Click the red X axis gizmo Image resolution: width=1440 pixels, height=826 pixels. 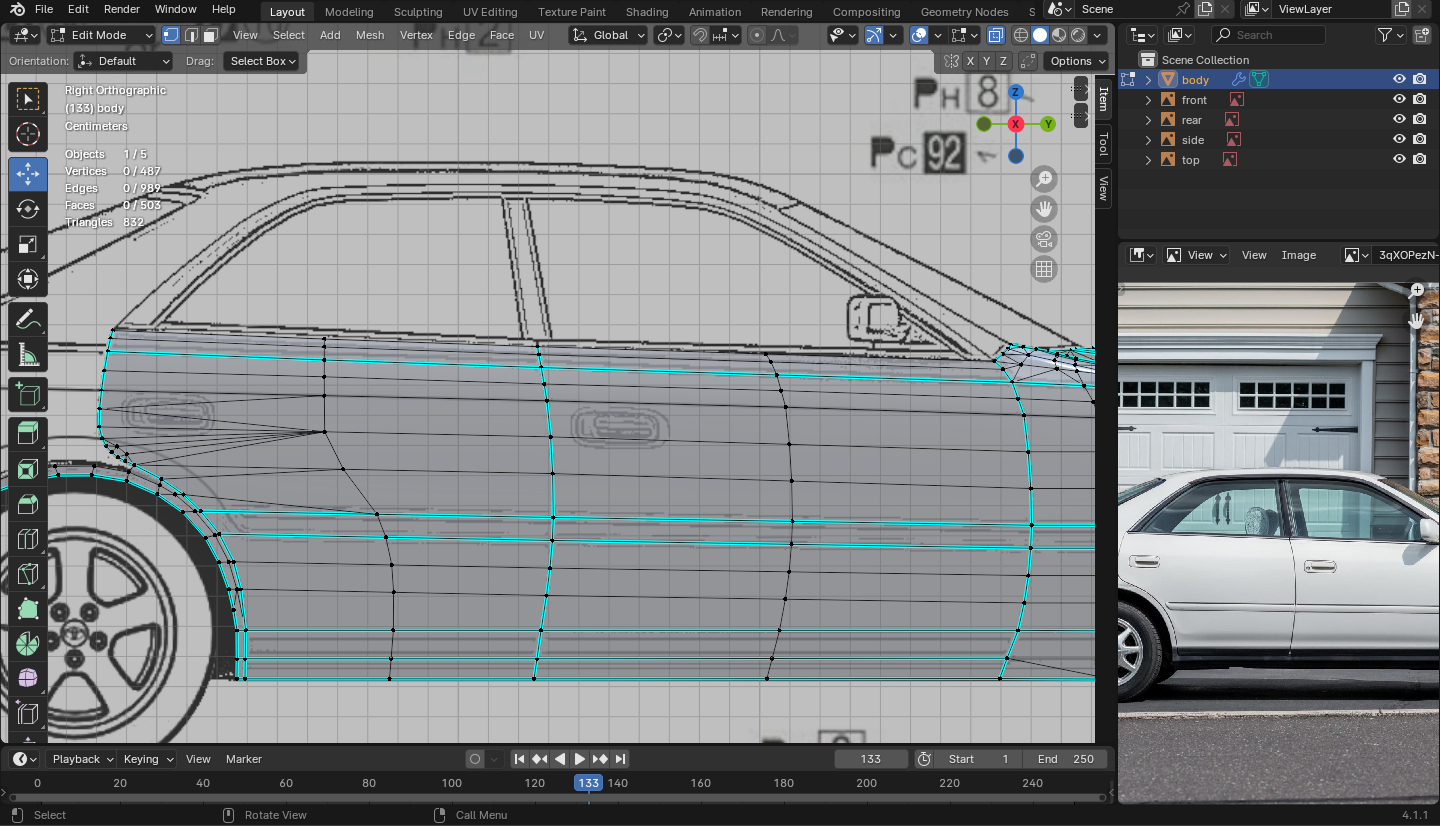click(x=1016, y=124)
